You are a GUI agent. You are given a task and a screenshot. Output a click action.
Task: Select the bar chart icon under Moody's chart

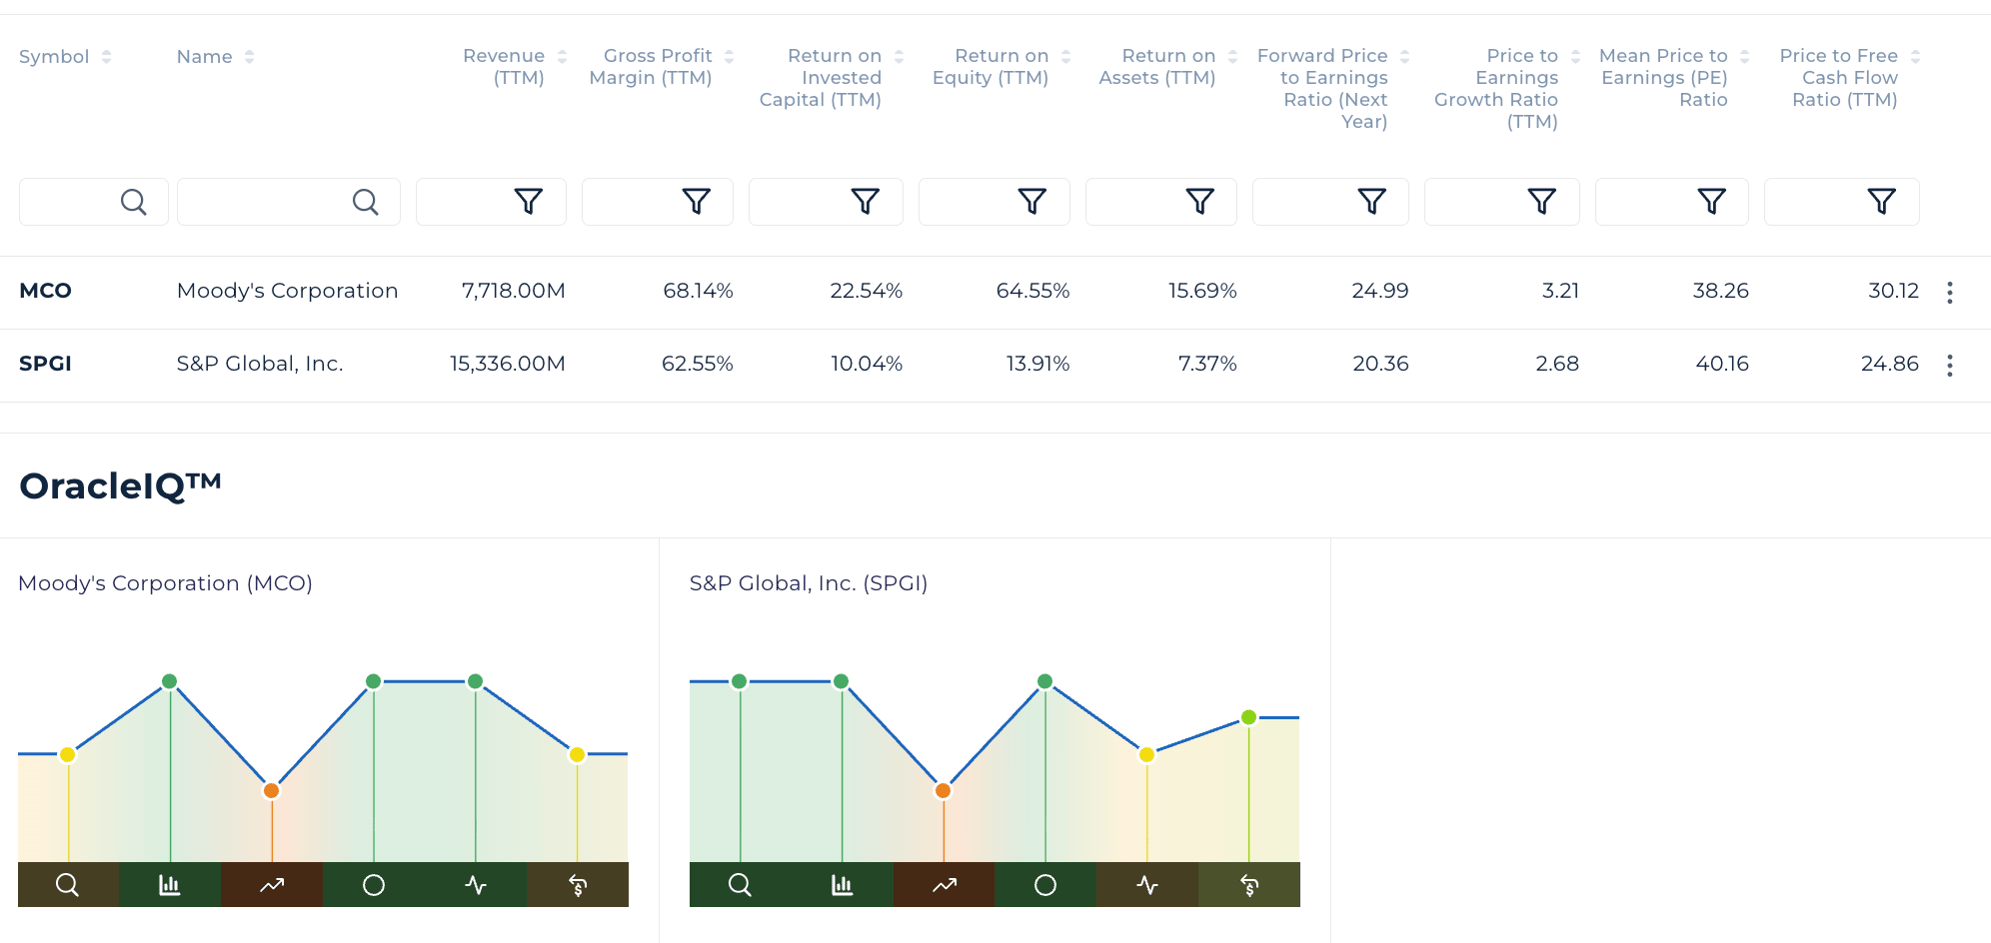coord(170,885)
